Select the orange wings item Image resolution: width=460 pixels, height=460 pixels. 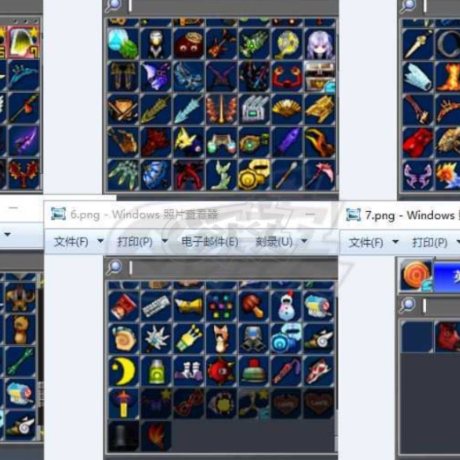click(x=221, y=109)
